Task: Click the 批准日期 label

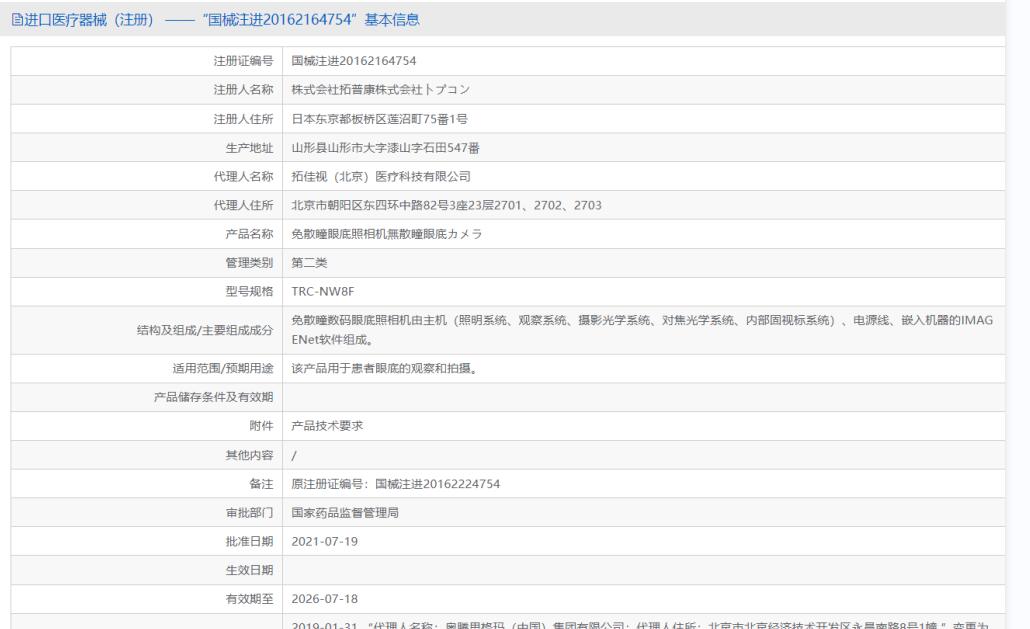Action: tap(249, 542)
